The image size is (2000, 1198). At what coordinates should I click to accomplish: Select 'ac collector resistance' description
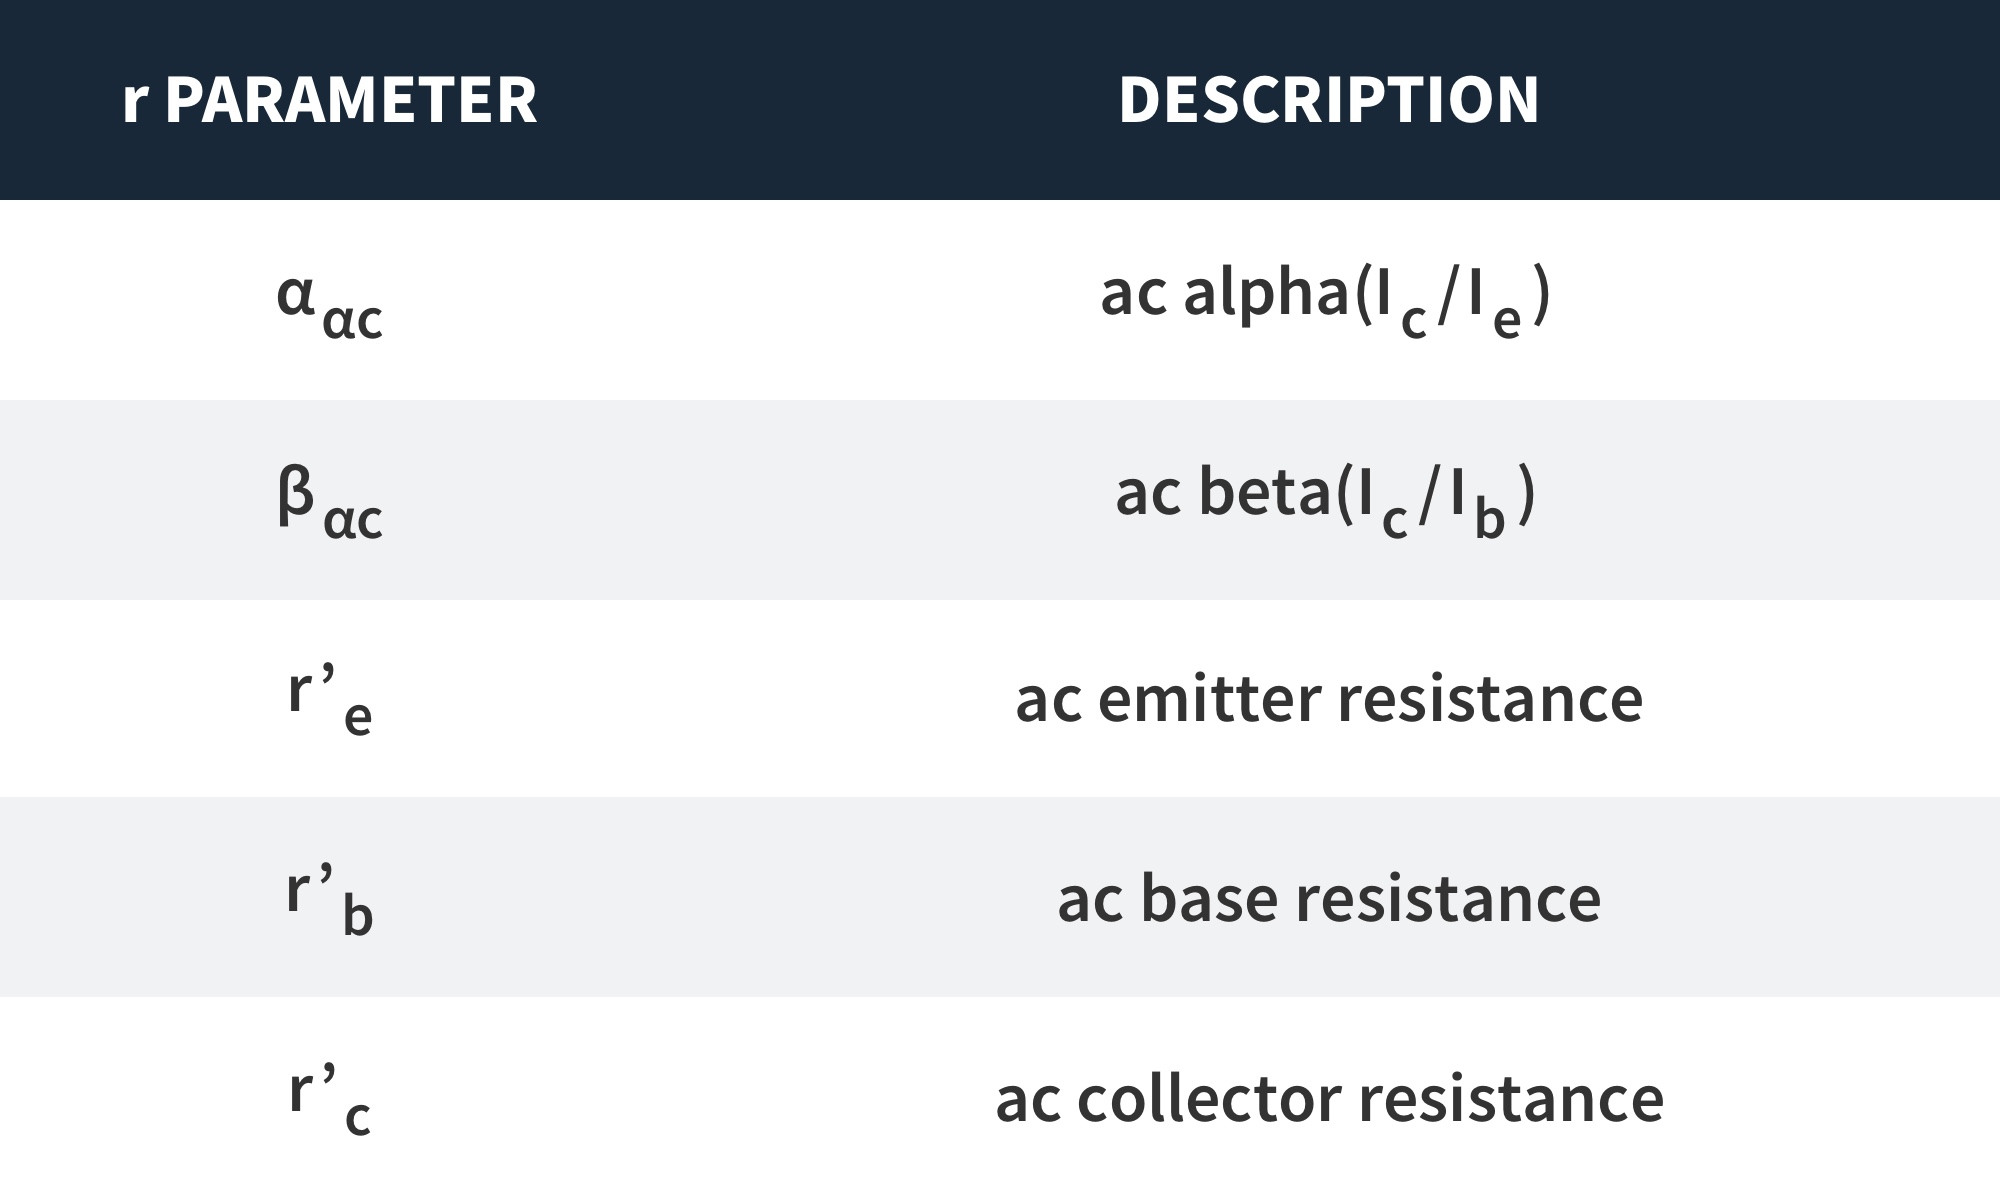pos(1329,1099)
